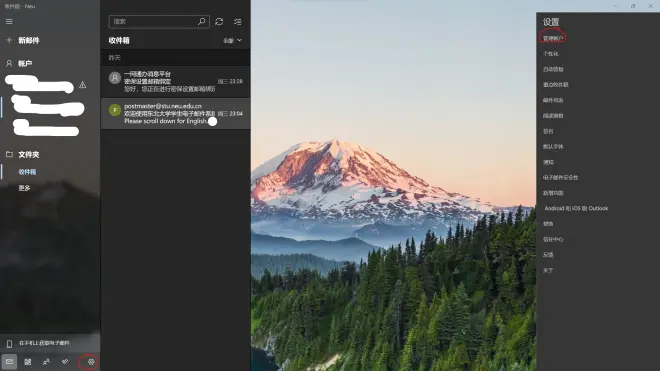The height and width of the screenshot is (371, 660).
Task: Open 阅读窗格 settings
Action: tap(553, 116)
